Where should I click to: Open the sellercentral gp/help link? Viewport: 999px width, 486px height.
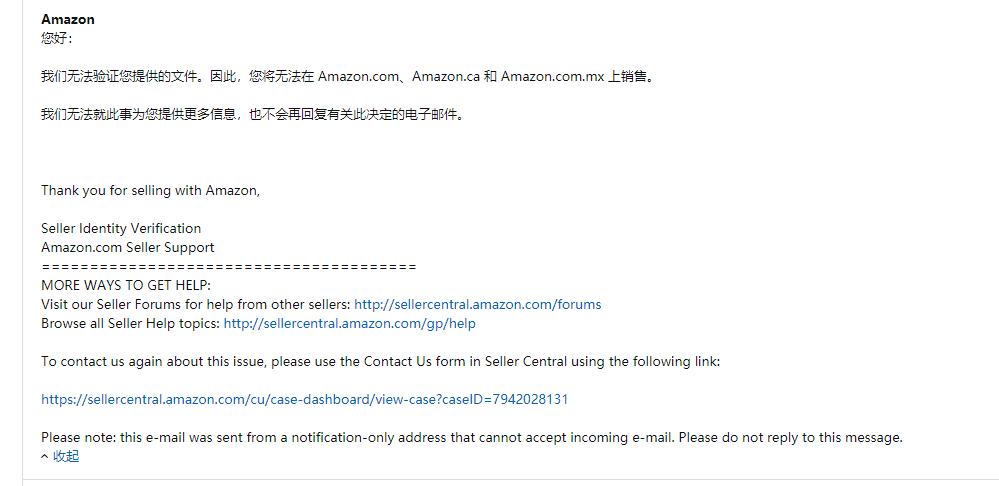pos(349,324)
